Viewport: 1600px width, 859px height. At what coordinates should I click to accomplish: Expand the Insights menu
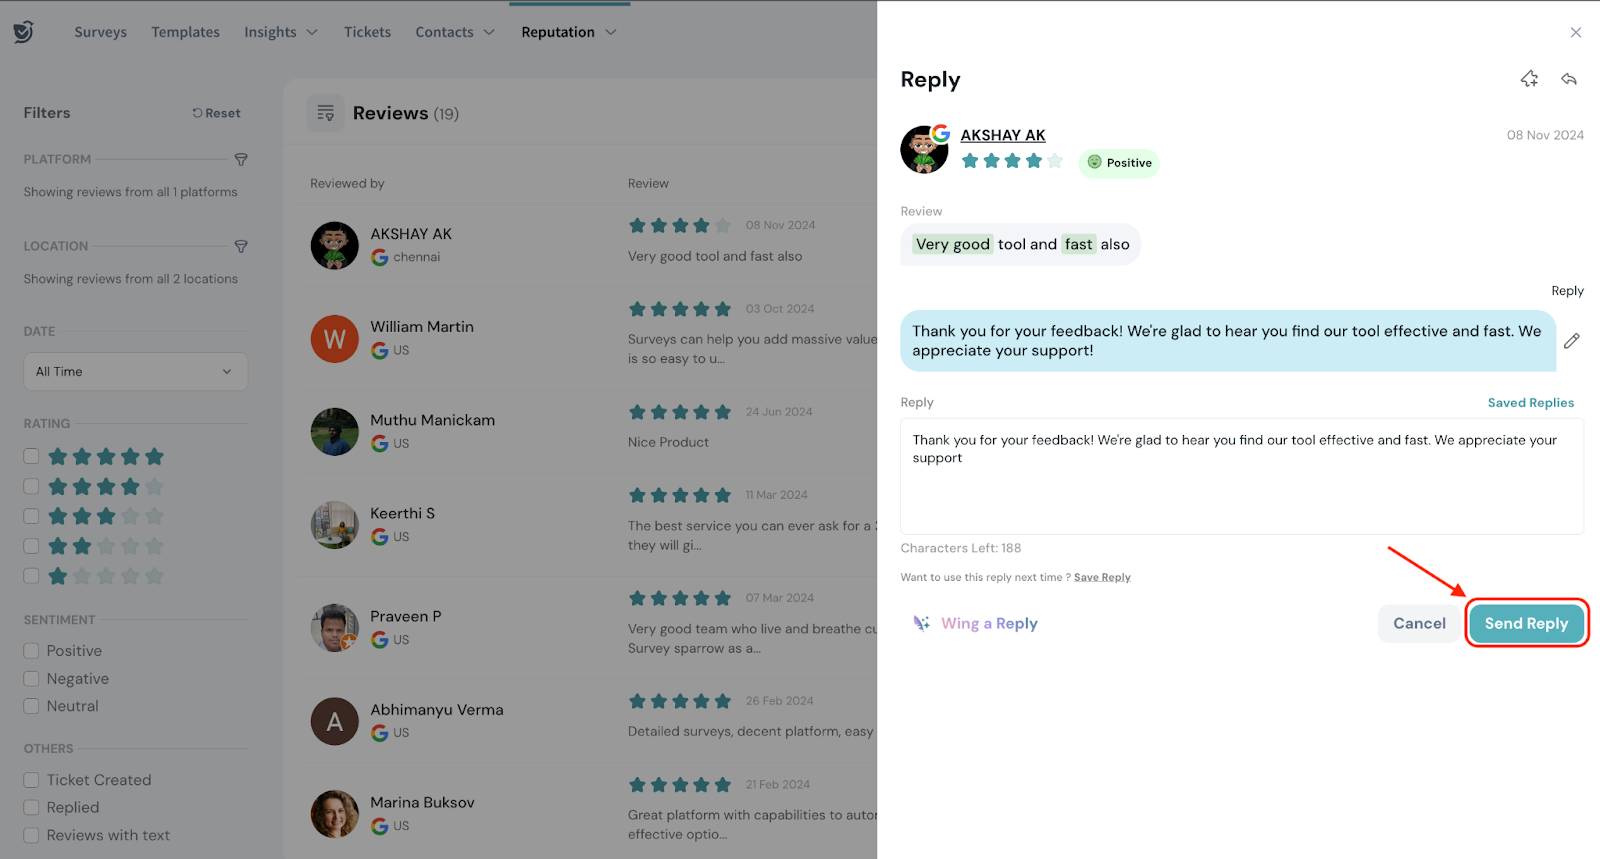pyautogui.click(x=281, y=32)
